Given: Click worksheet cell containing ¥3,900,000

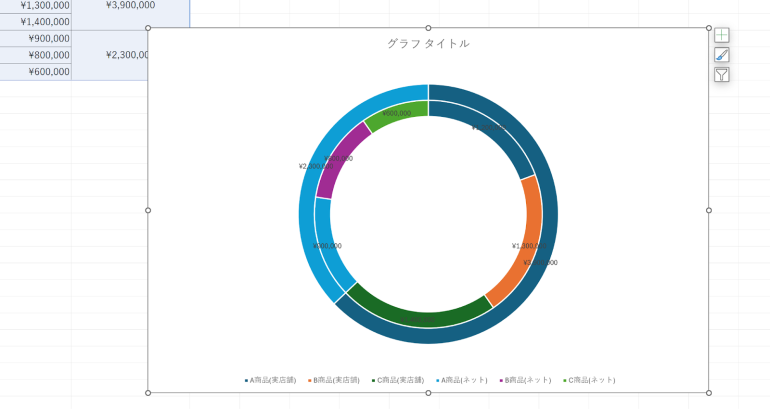Looking at the screenshot, I should (x=131, y=5).
